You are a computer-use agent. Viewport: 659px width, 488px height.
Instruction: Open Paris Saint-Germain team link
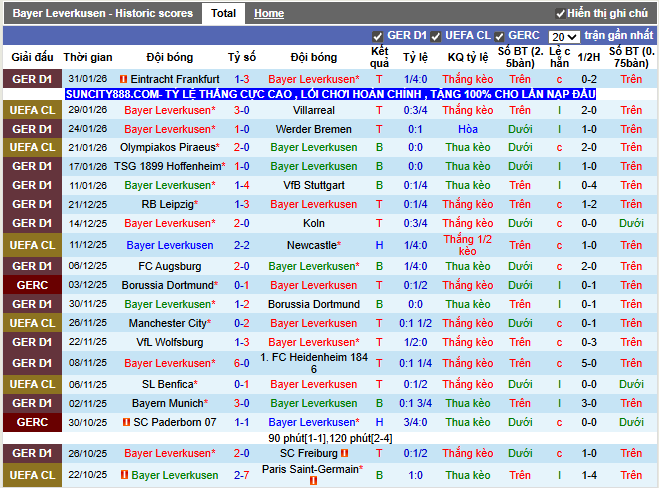[x=310, y=469]
